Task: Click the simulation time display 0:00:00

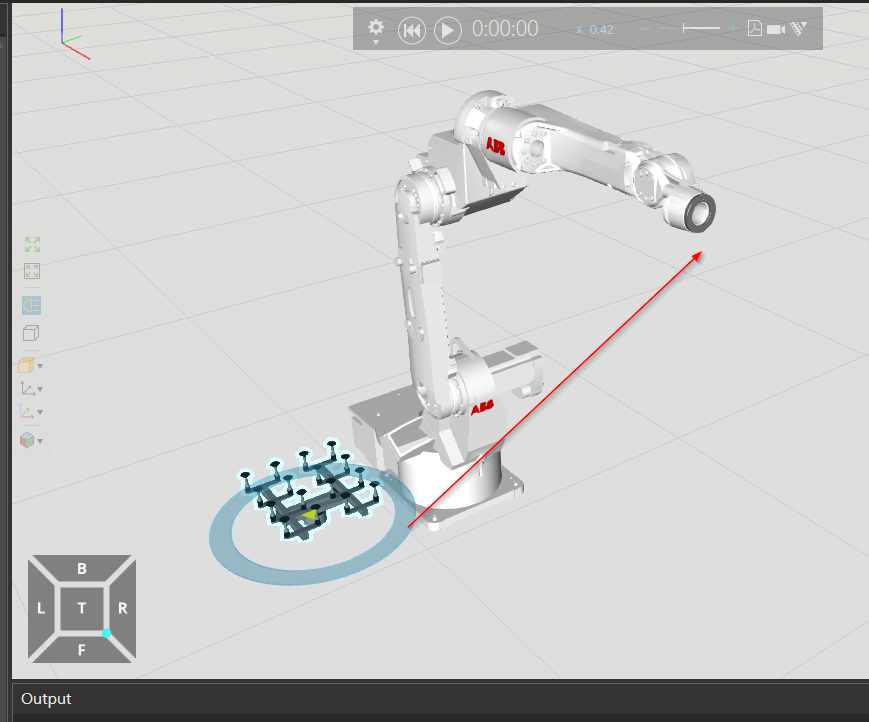Action: tap(505, 29)
